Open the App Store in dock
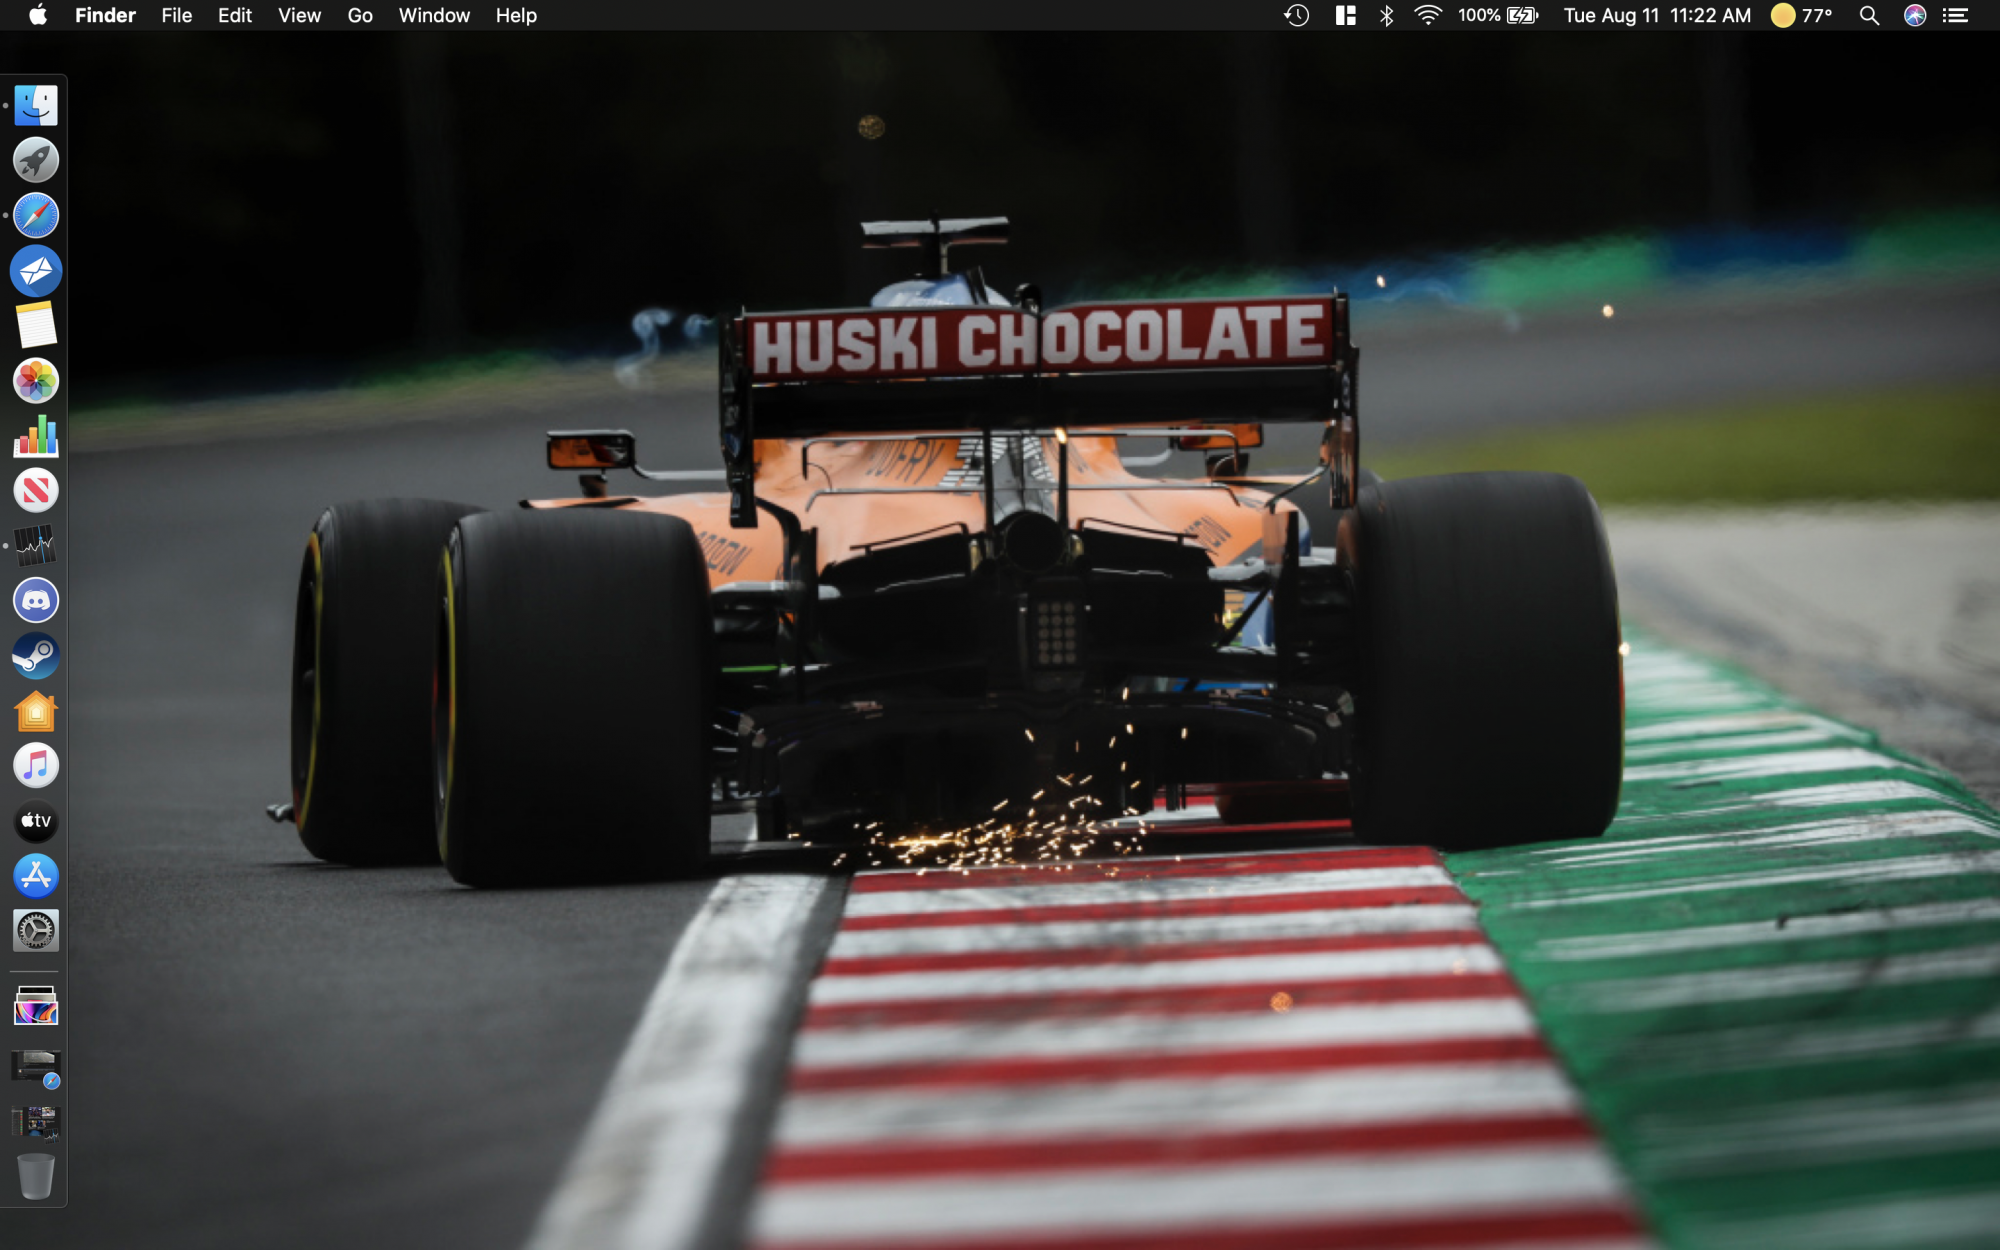The image size is (2000, 1250). coord(36,876)
